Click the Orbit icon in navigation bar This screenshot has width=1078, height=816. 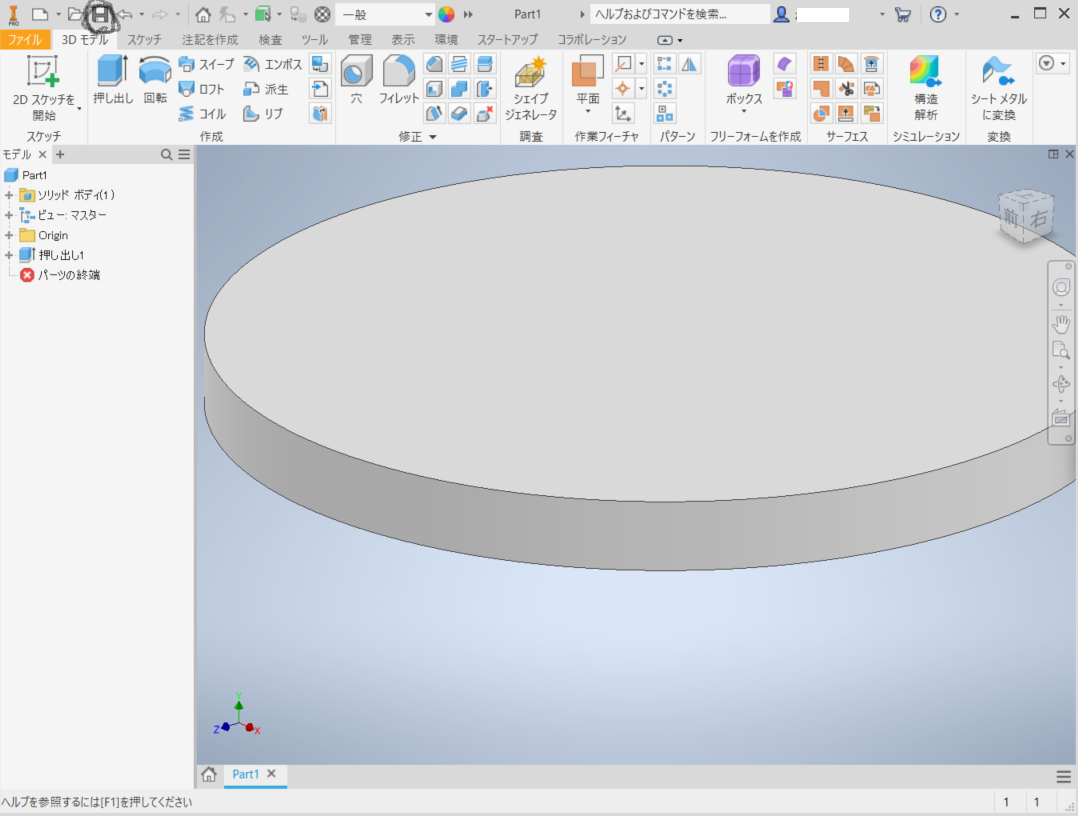pyautogui.click(x=1061, y=384)
